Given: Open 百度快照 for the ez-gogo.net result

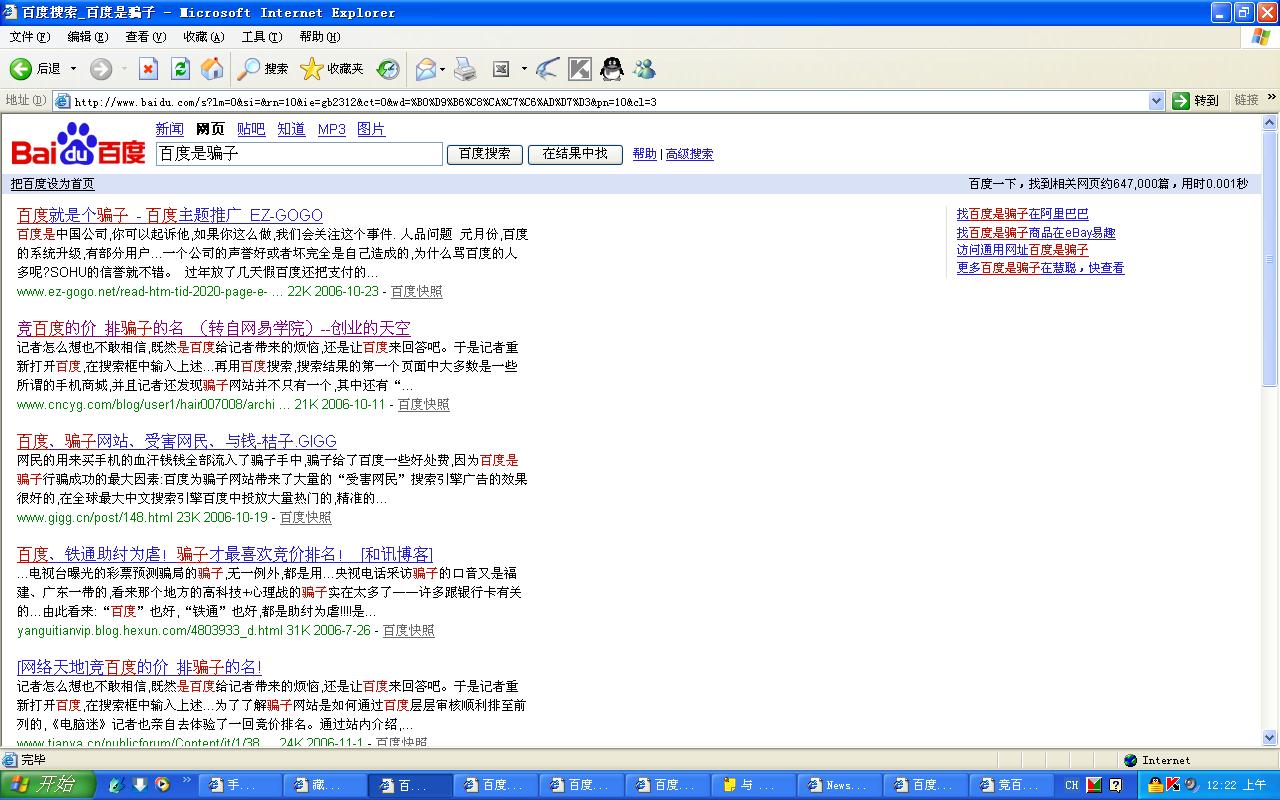Looking at the screenshot, I should pyautogui.click(x=417, y=292).
